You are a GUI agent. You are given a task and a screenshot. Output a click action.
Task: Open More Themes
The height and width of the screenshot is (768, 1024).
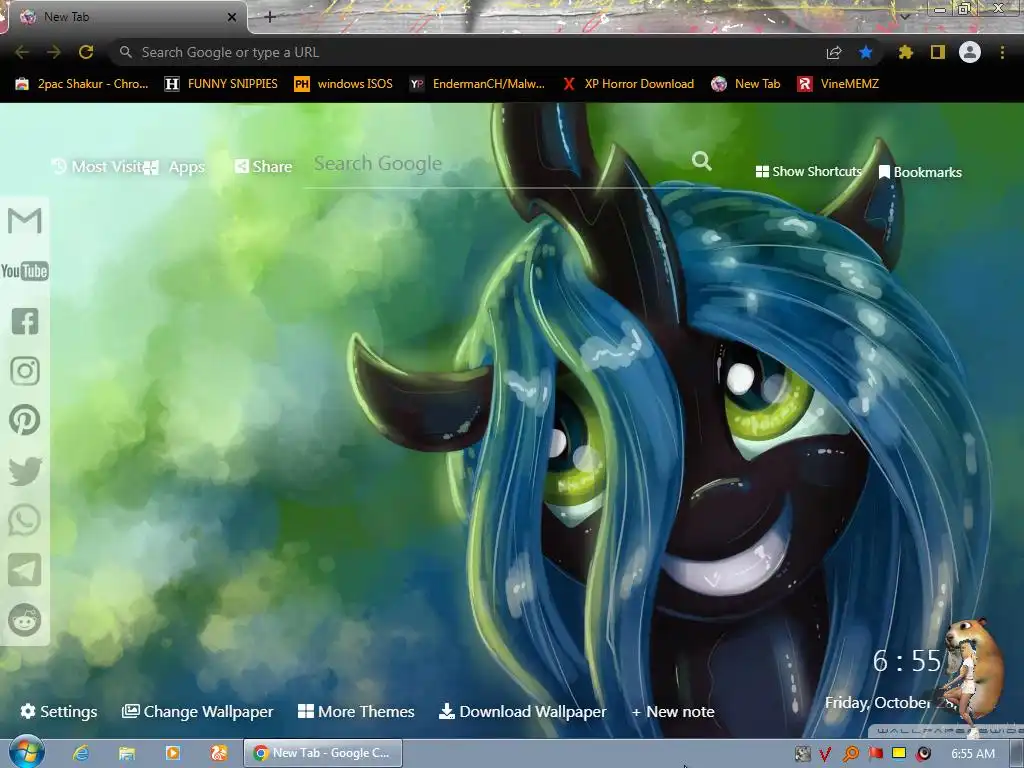click(x=356, y=711)
